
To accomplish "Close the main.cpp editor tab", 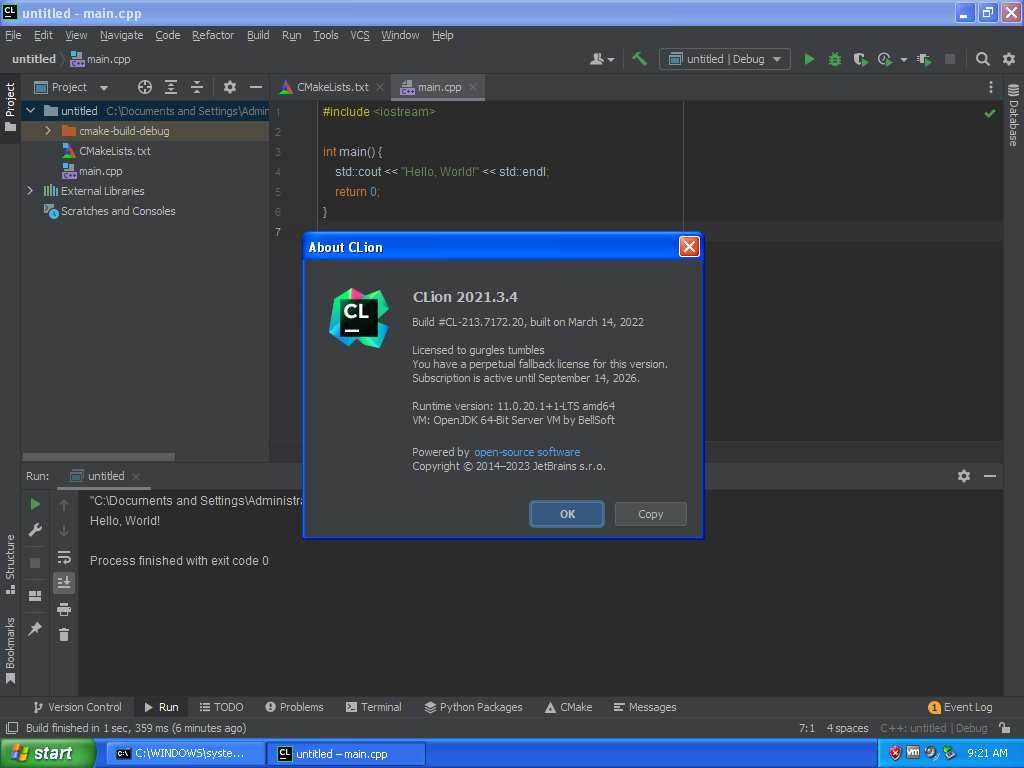I will (473, 87).
